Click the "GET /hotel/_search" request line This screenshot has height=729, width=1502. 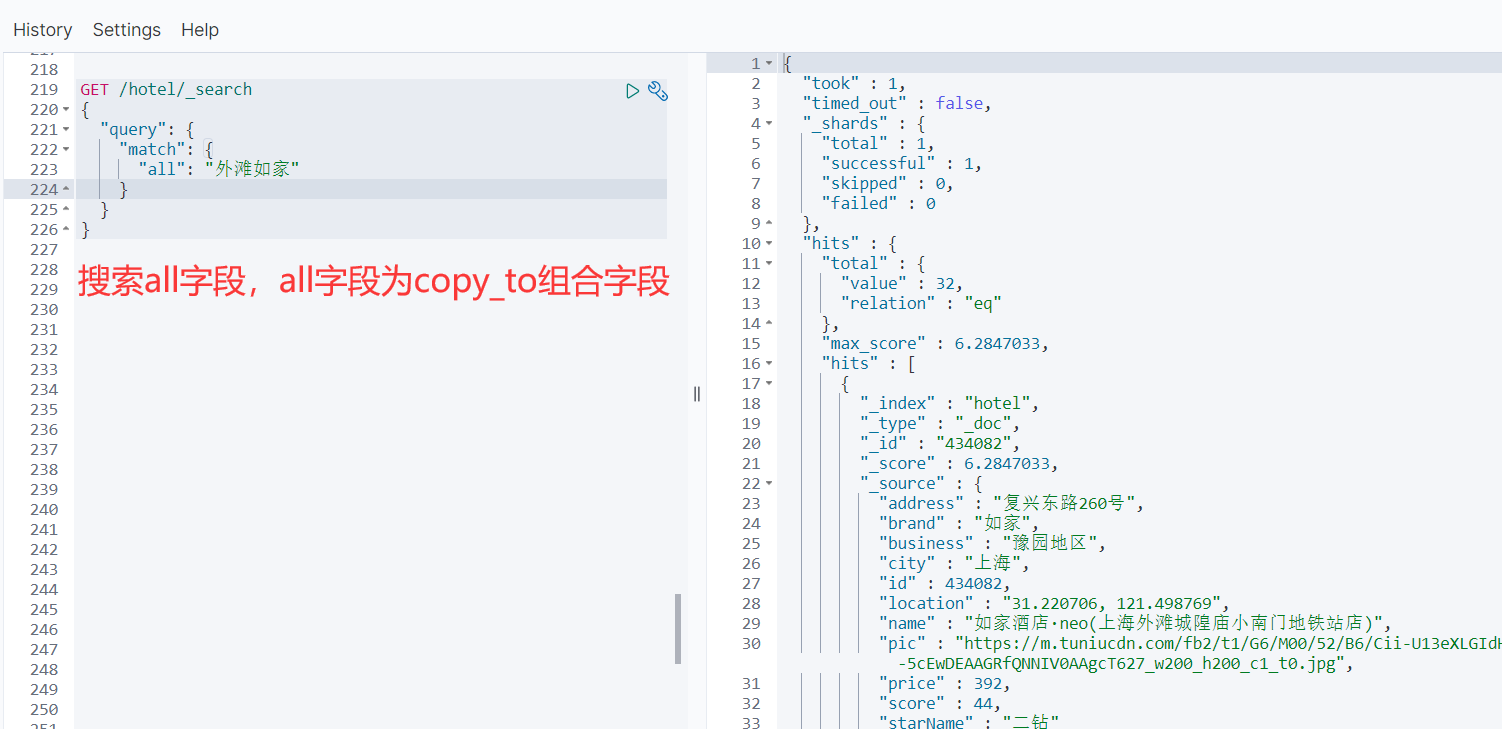coord(166,90)
